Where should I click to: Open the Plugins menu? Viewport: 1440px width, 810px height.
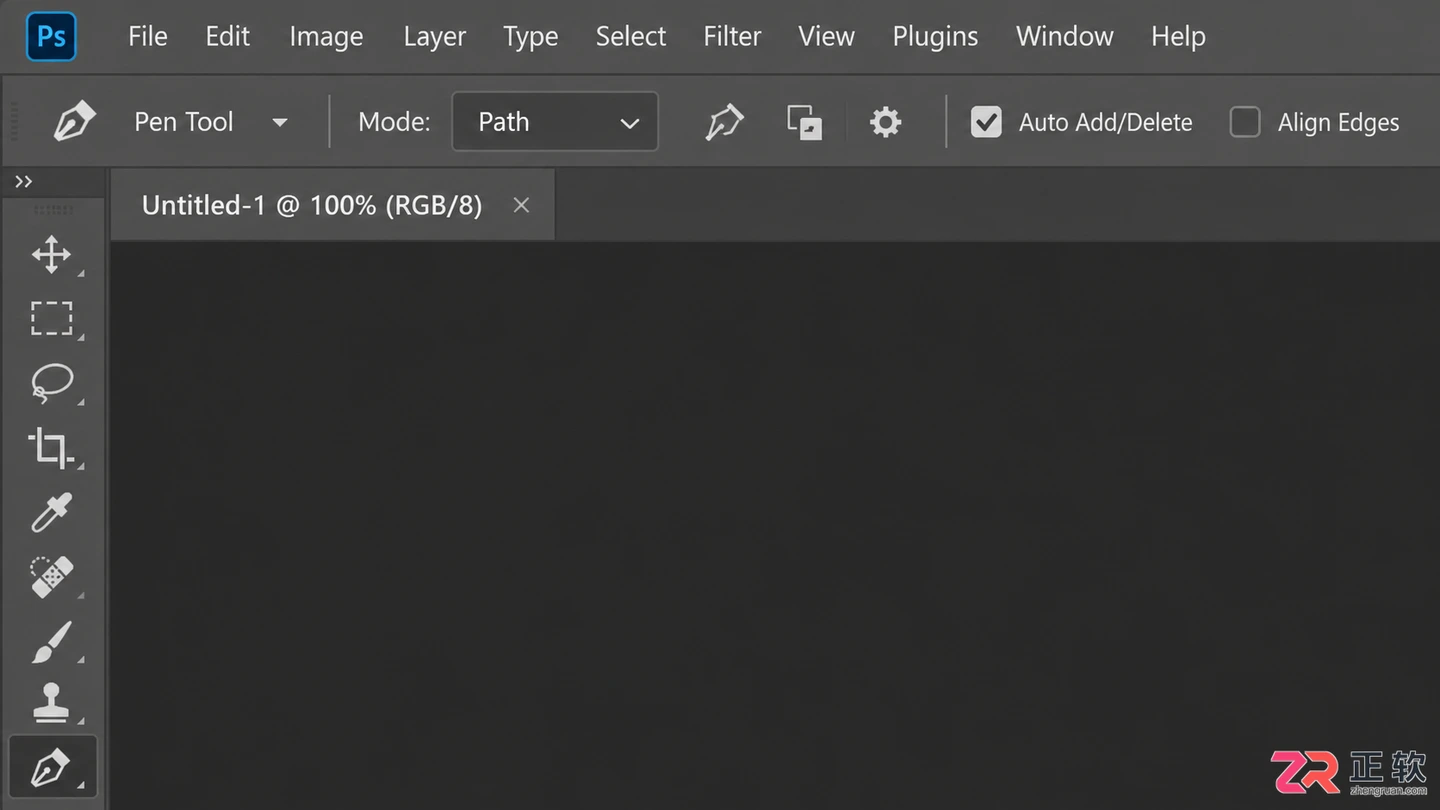click(x=935, y=37)
